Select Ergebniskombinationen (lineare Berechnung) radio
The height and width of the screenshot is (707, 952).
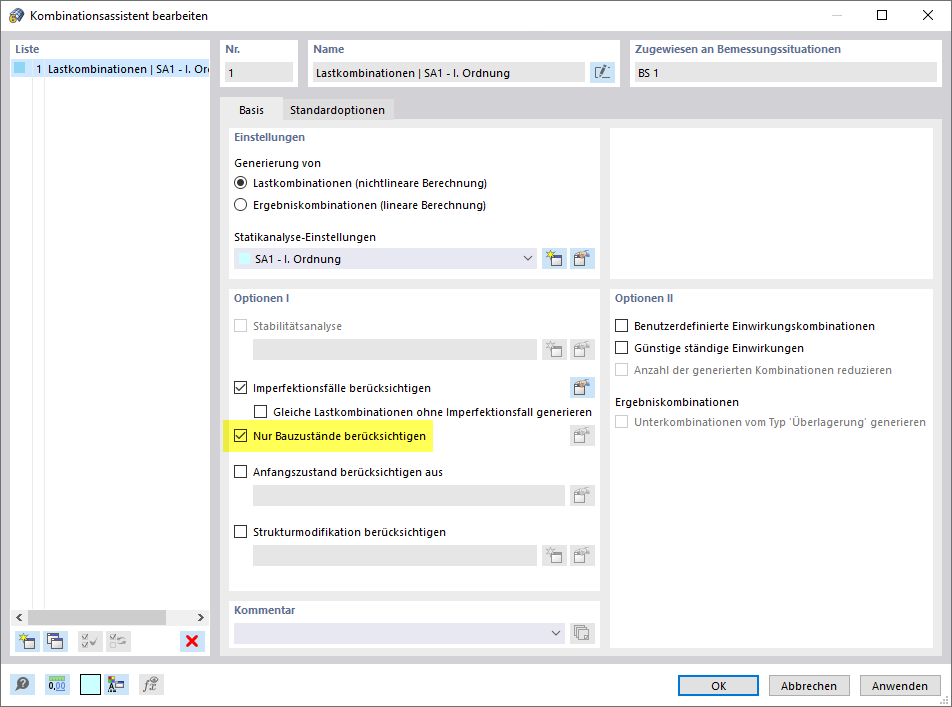coord(240,205)
